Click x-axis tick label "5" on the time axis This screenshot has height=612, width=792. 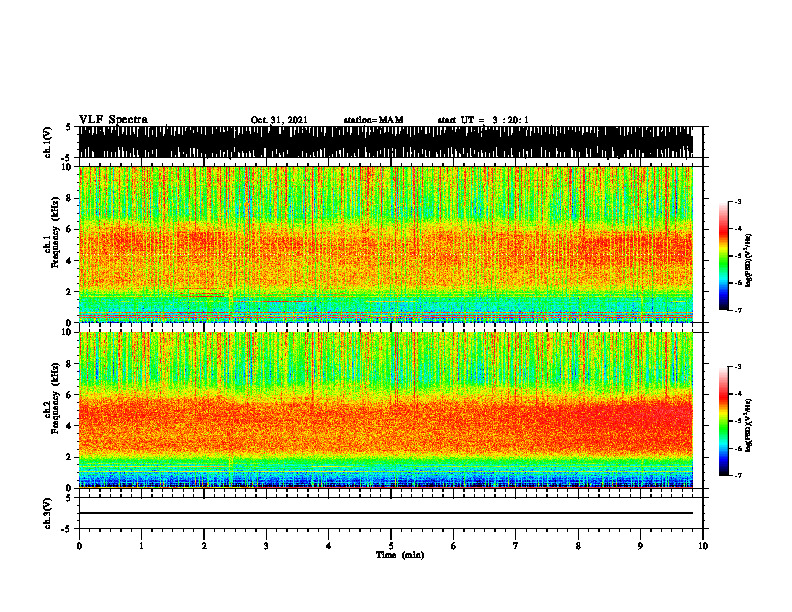(x=391, y=546)
